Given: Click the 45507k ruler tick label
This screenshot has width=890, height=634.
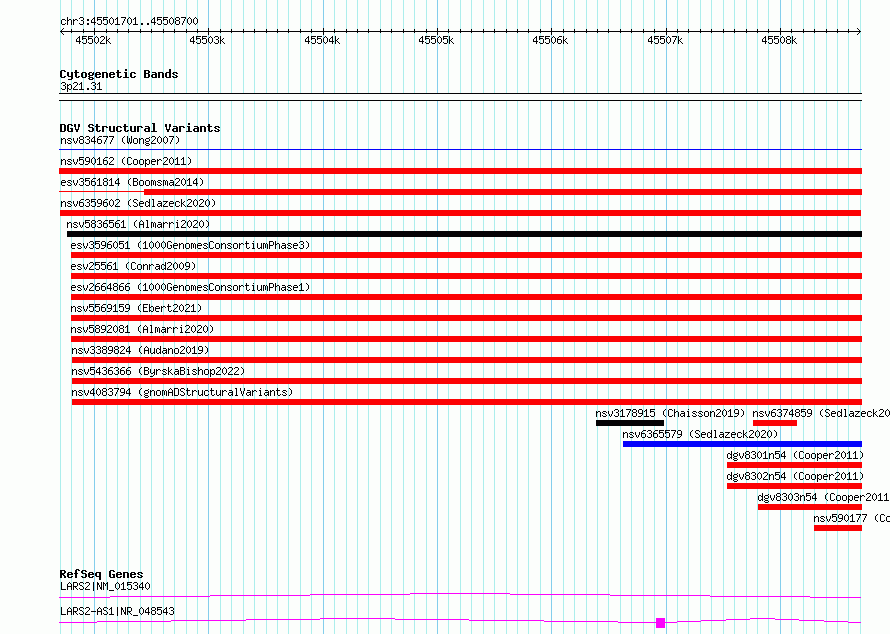Looking at the screenshot, I should click(665, 40).
